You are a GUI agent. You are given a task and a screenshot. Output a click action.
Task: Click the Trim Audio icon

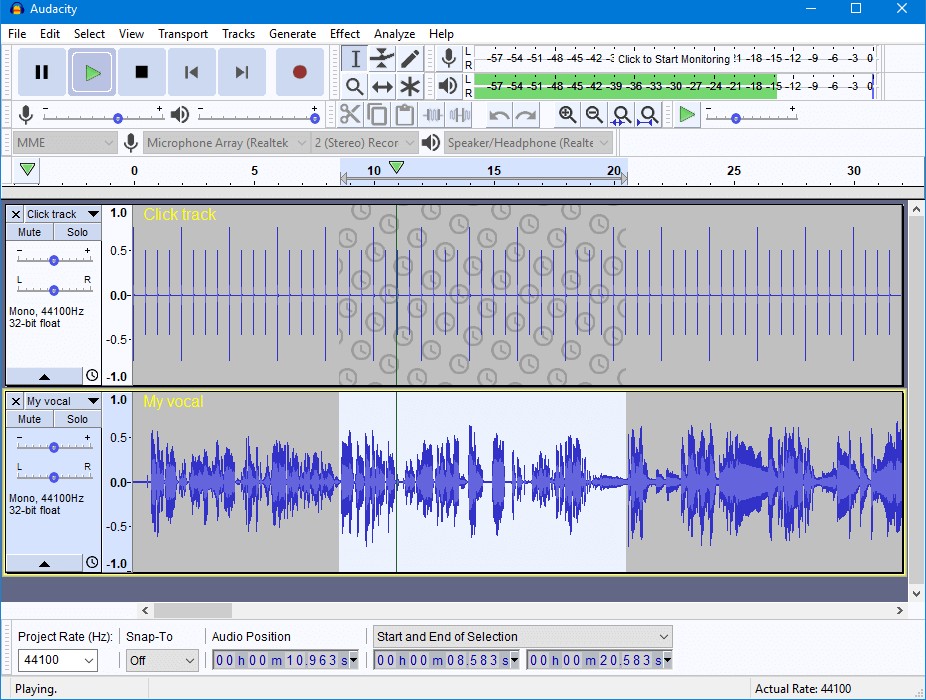434,113
